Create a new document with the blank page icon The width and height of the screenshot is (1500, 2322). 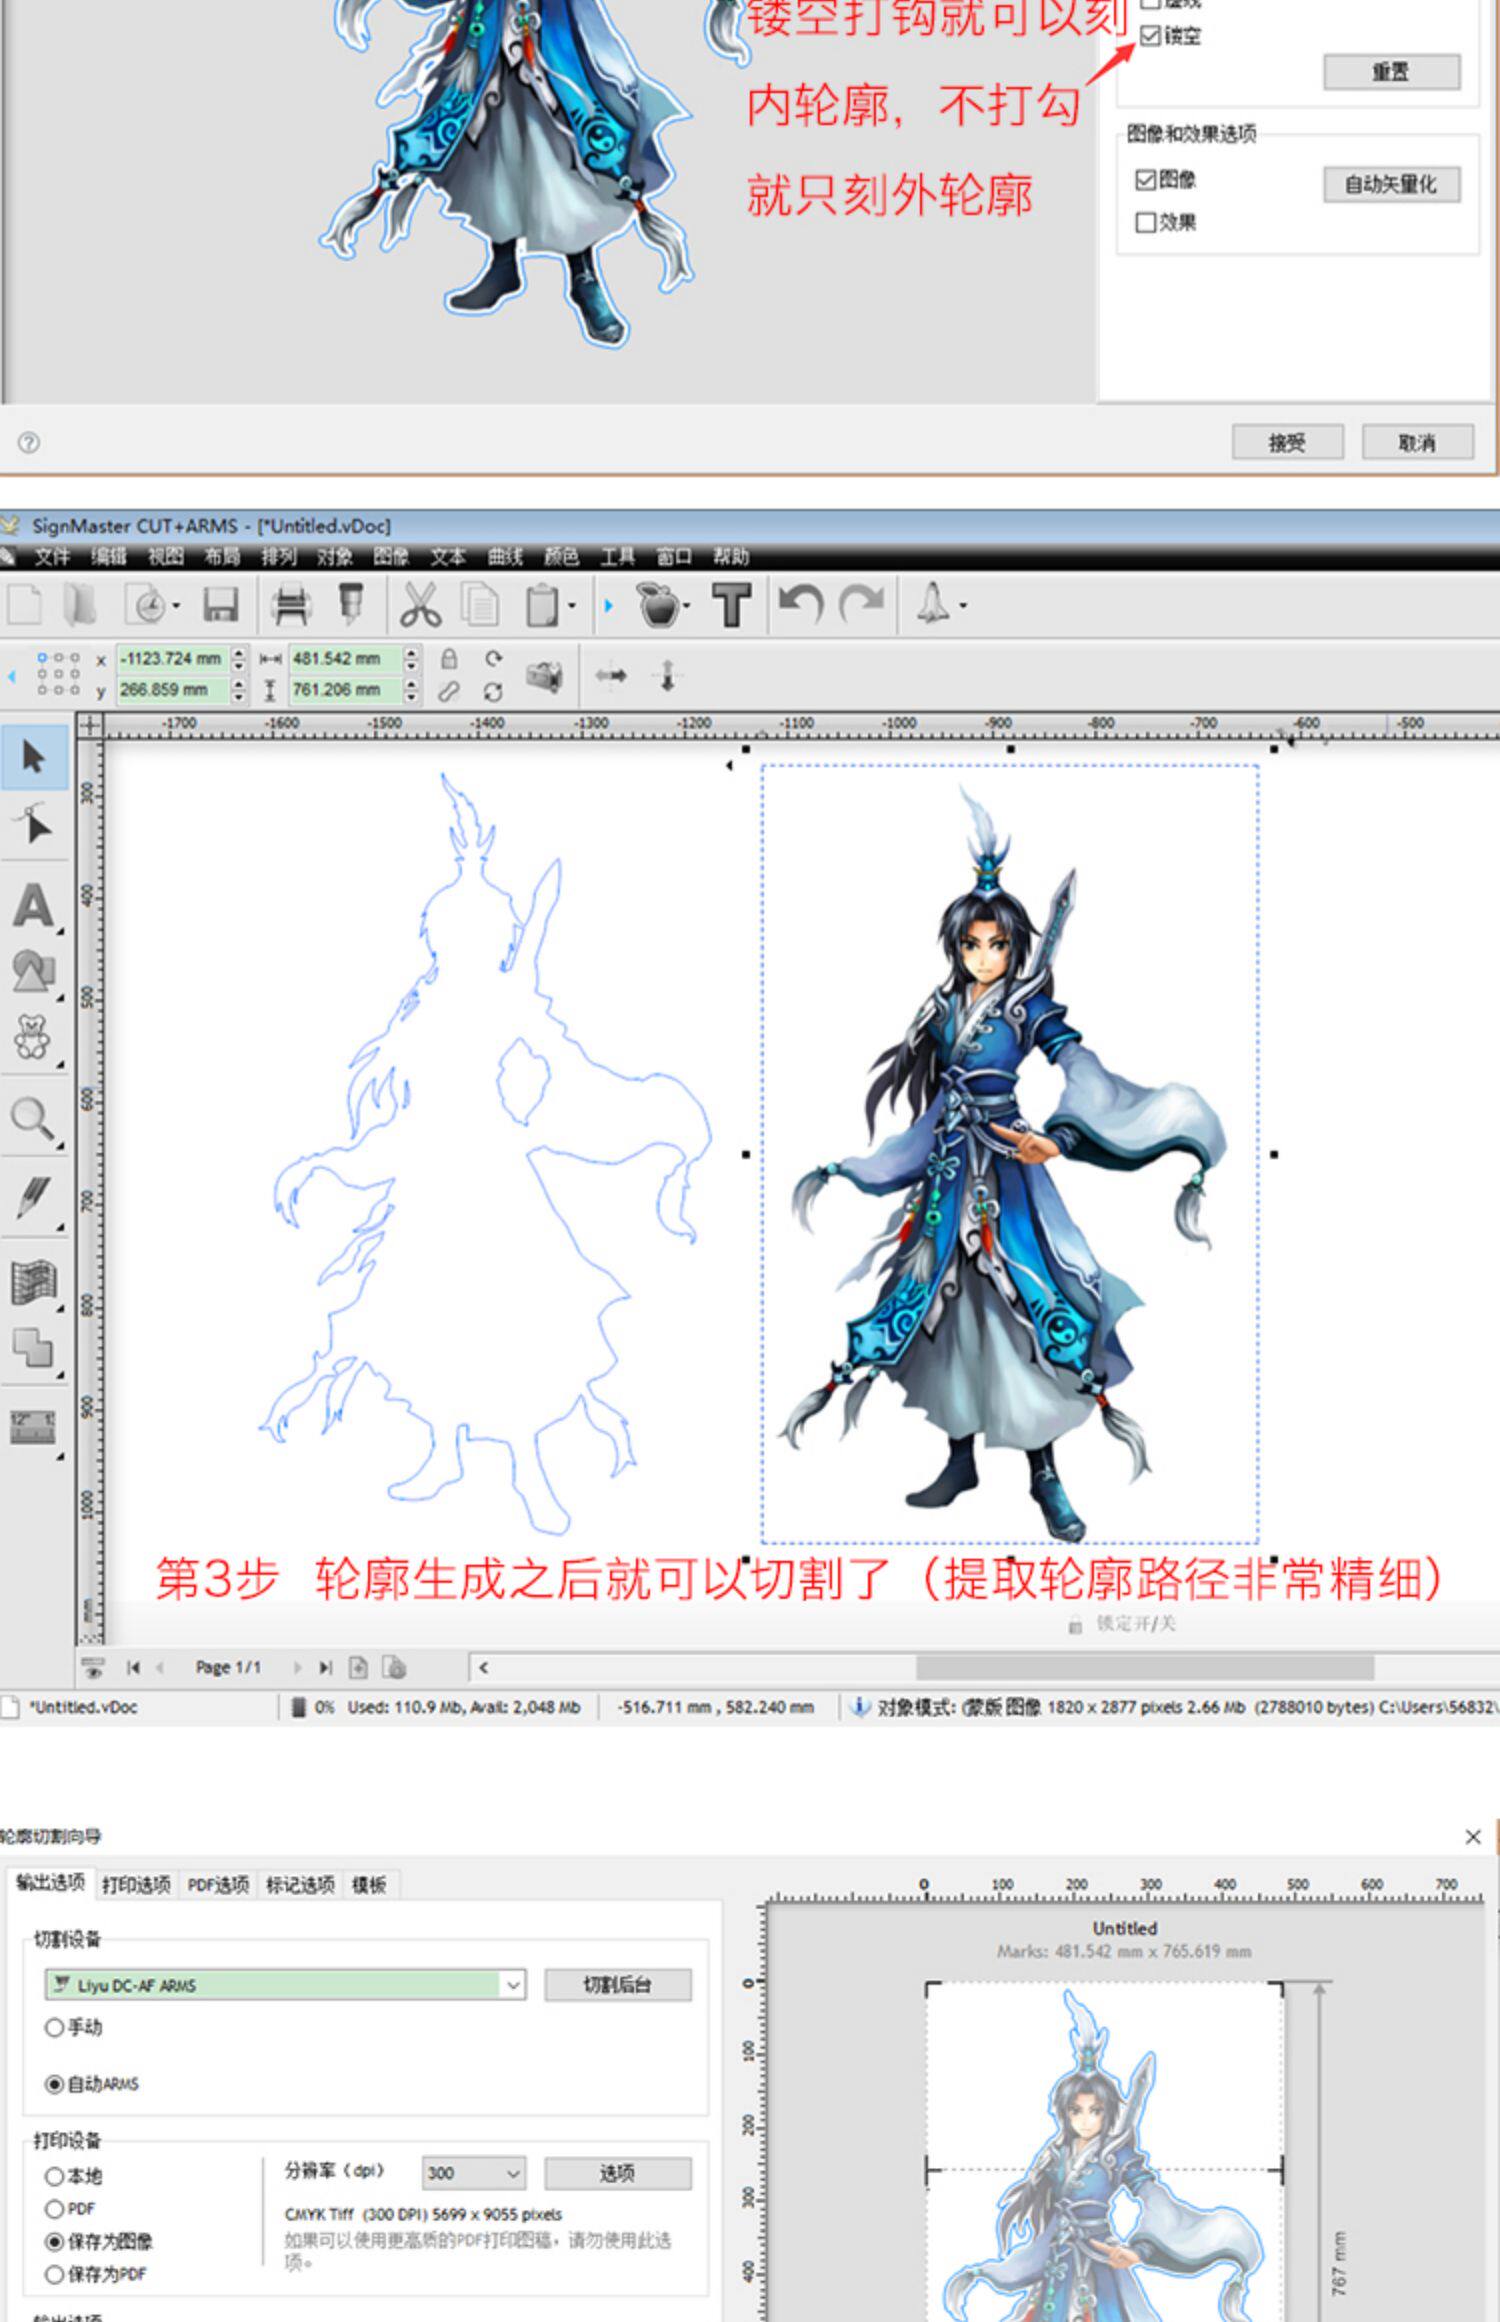(25, 605)
